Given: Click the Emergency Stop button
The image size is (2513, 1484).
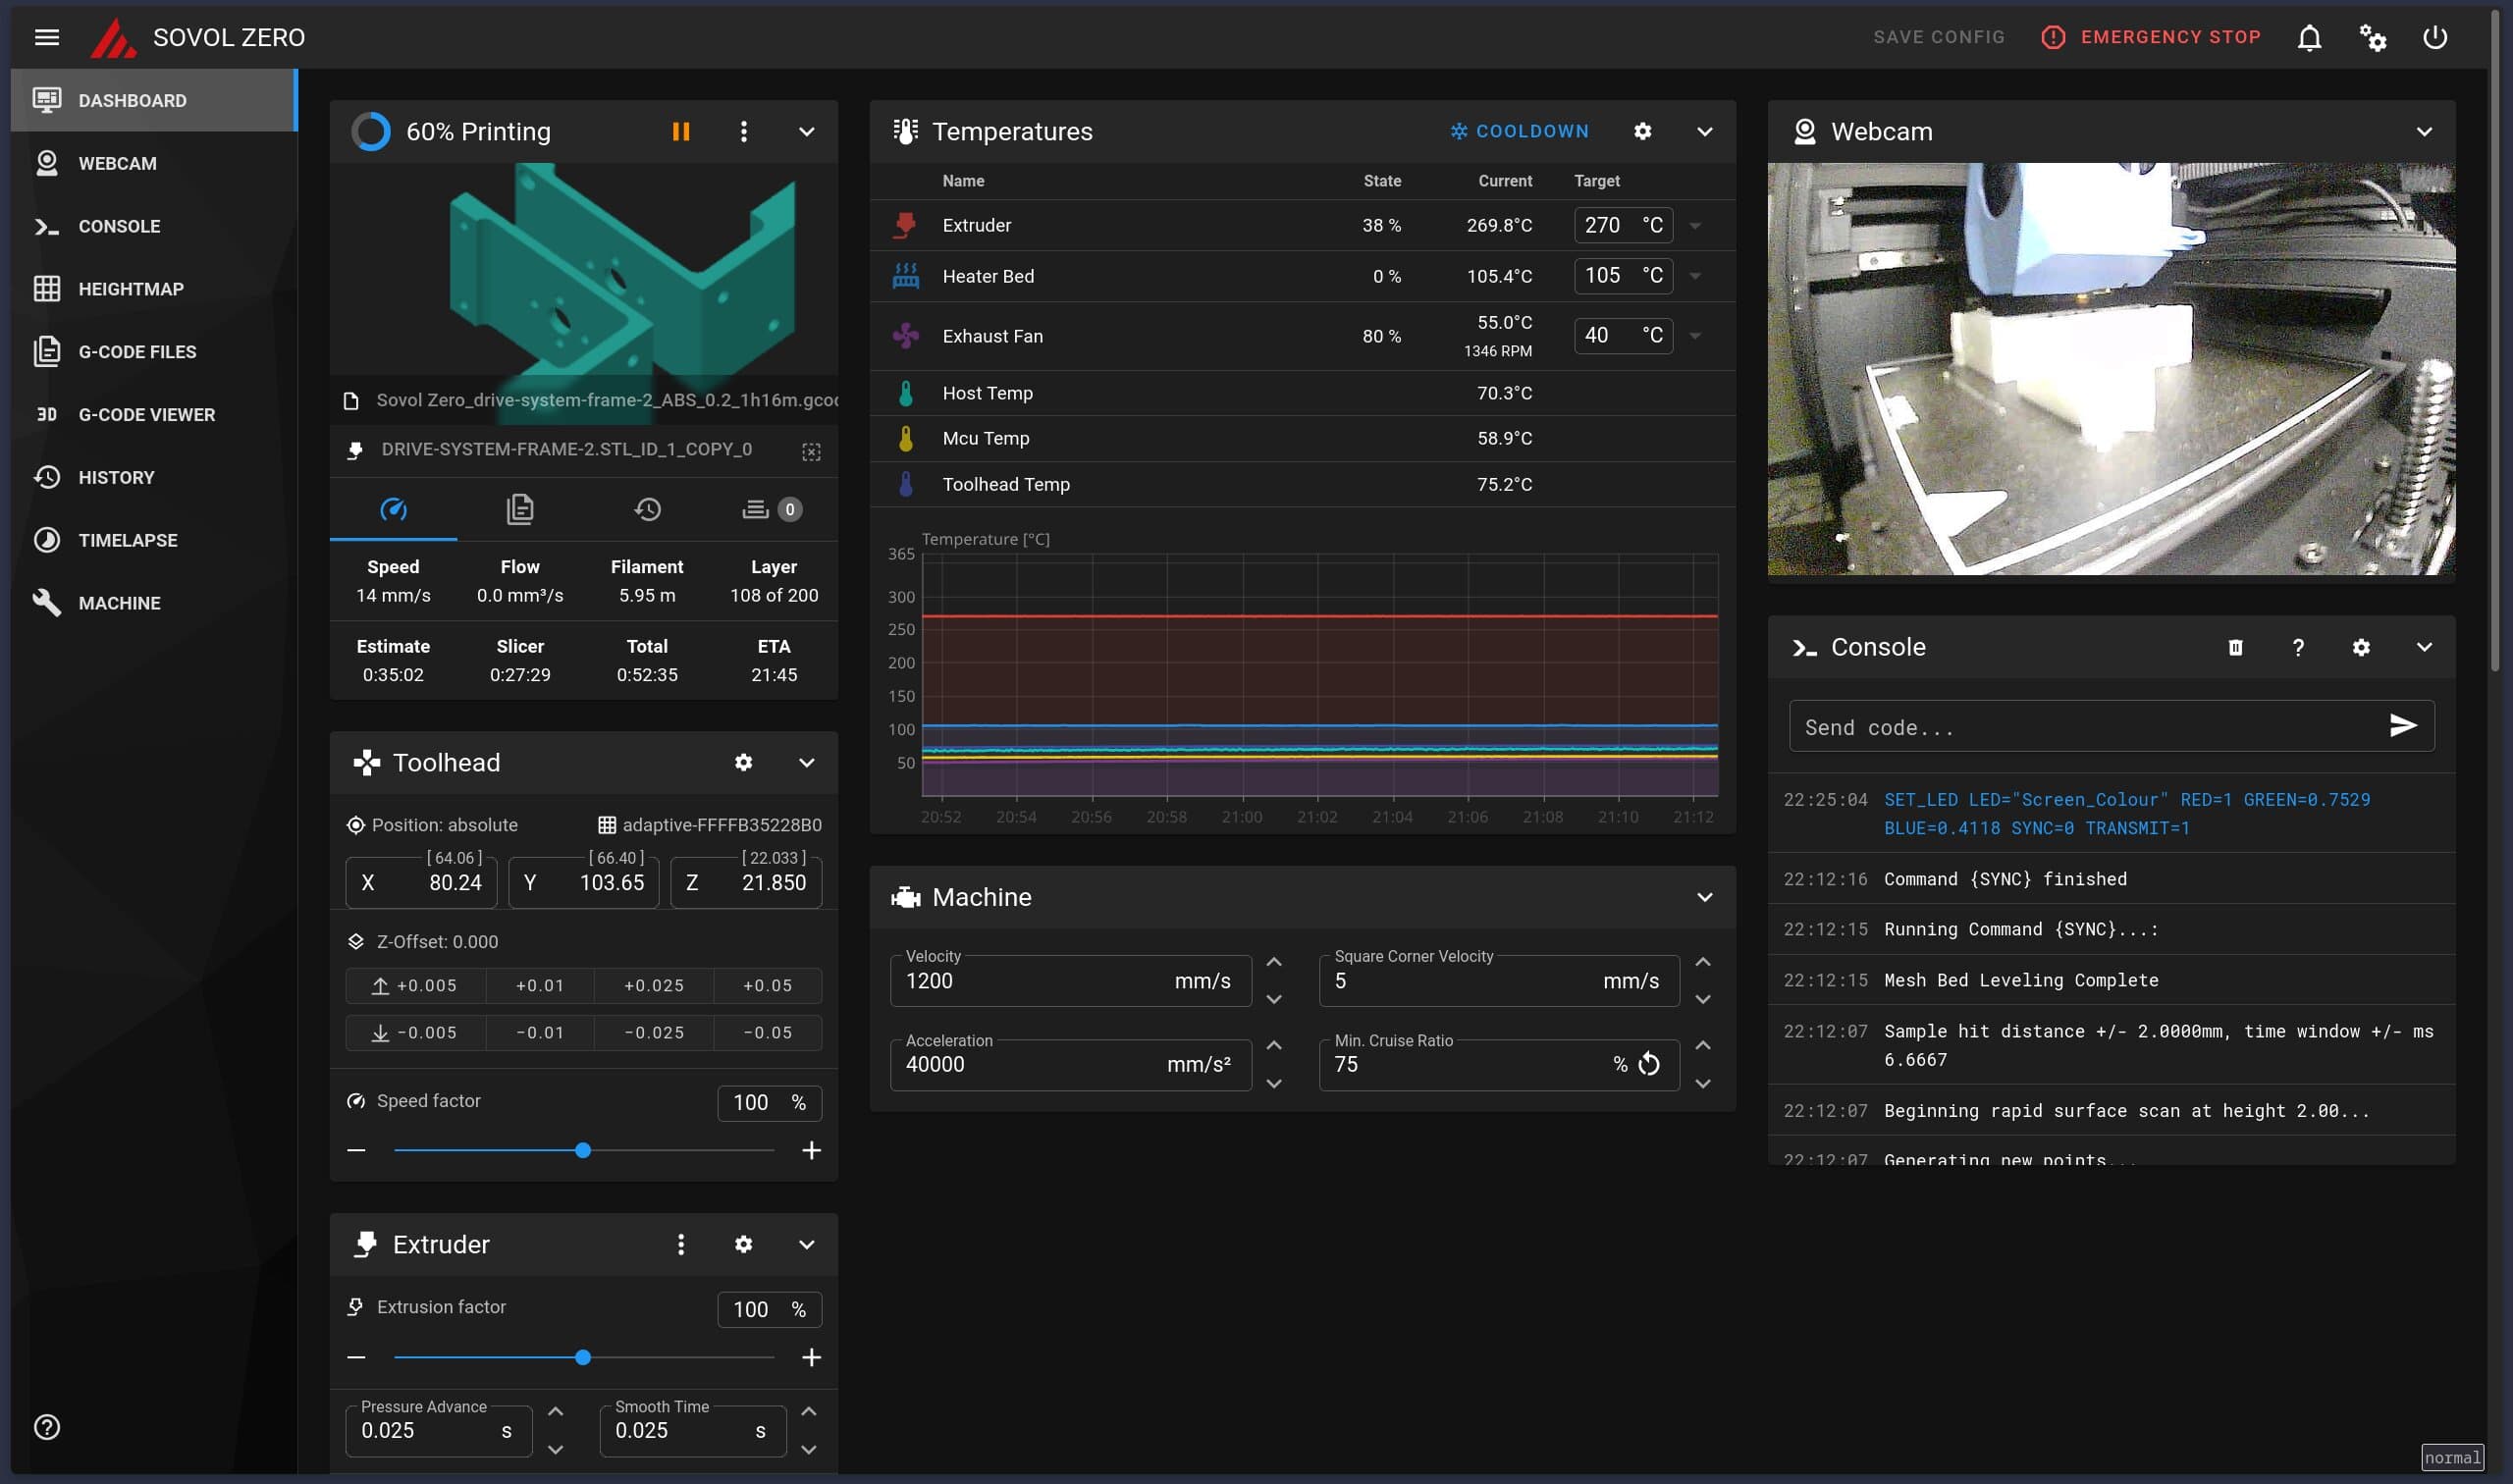Looking at the screenshot, I should pyautogui.click(x=2150, y=37).
